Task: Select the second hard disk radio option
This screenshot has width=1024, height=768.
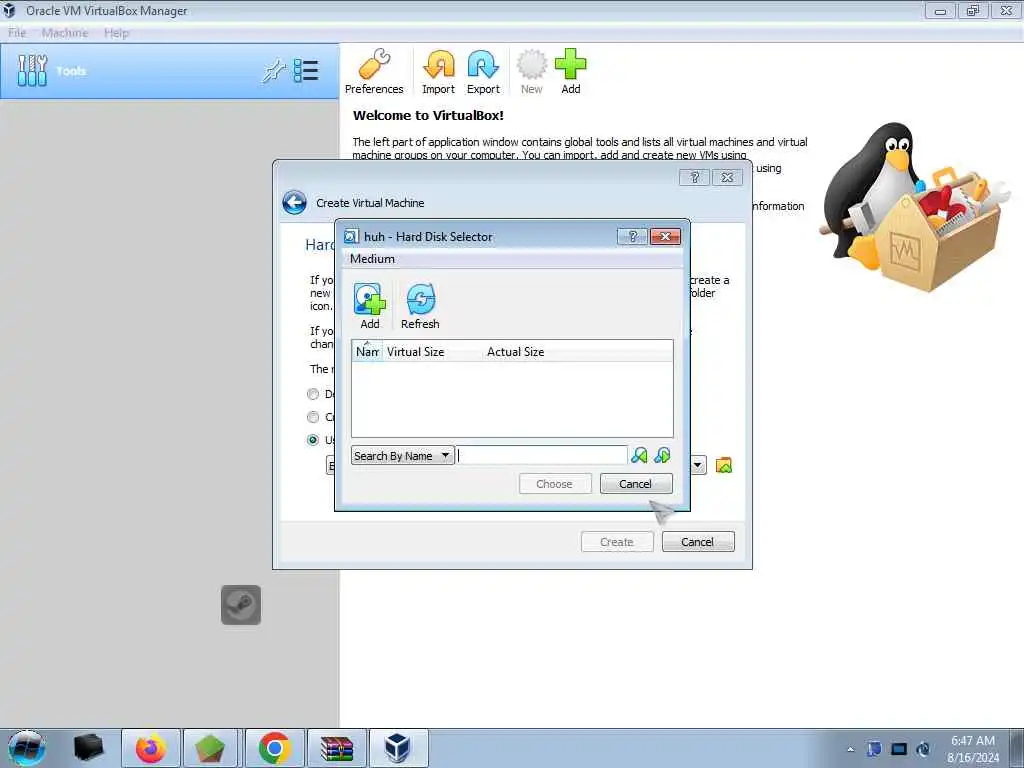Action: [x=313, y=417]
